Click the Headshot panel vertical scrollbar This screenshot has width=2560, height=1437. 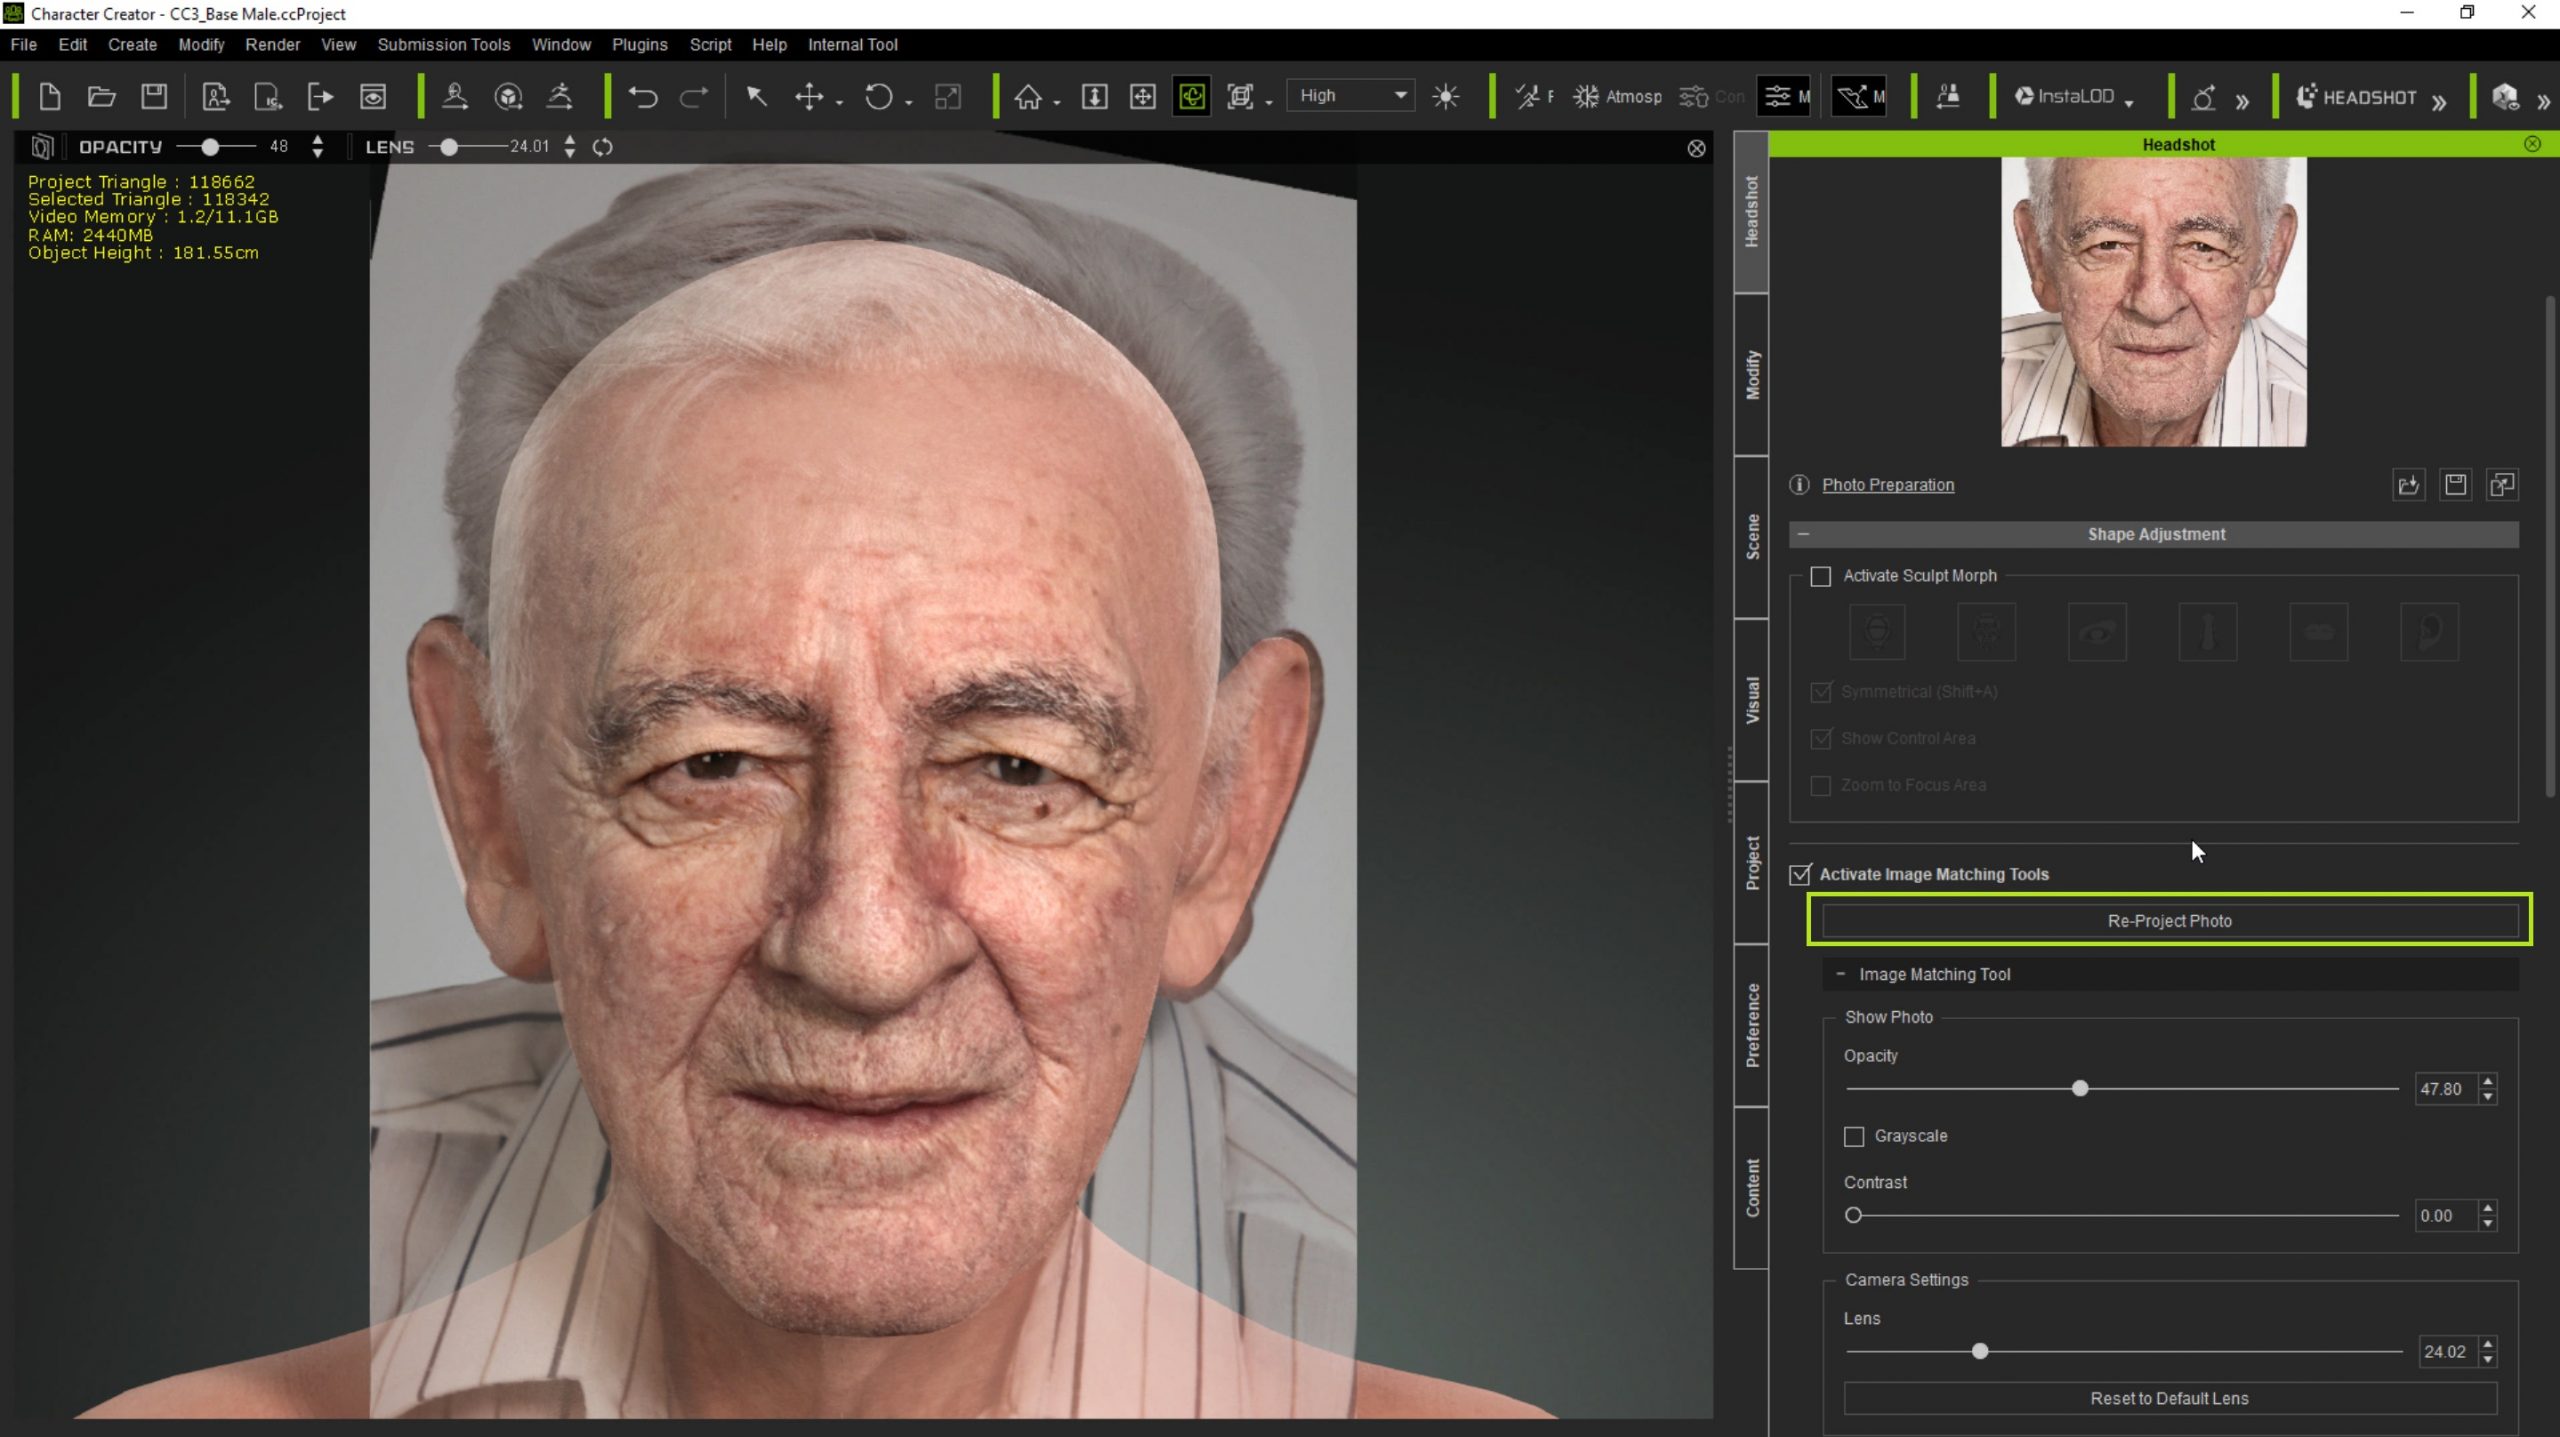2550,545
